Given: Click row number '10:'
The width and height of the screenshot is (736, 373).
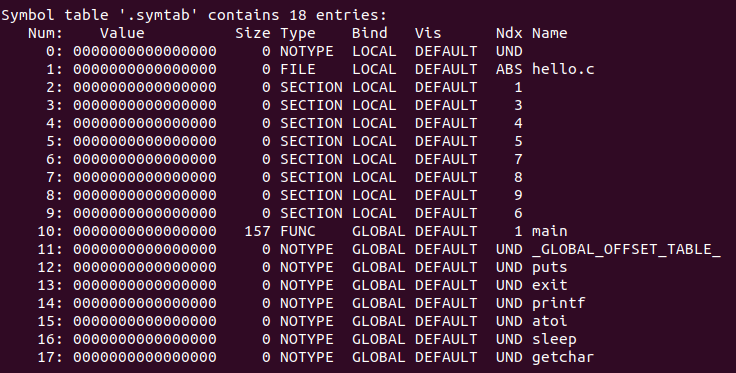Looking at the screenshot, I should 50,231.
